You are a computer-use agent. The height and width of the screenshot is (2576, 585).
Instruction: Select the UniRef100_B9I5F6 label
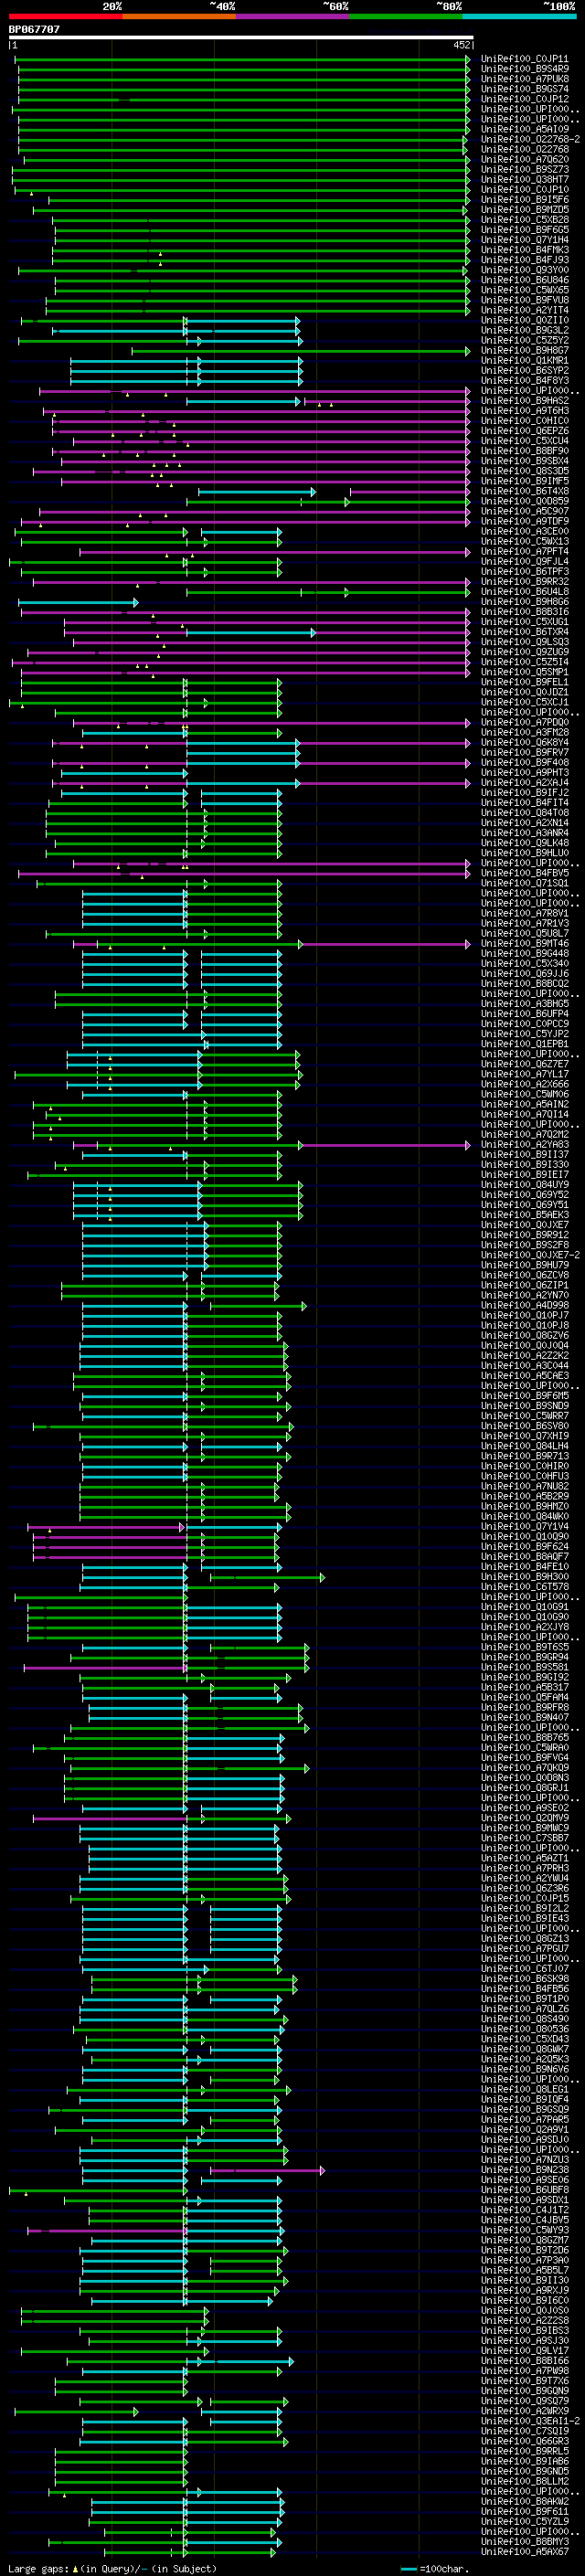coord(524,200)
